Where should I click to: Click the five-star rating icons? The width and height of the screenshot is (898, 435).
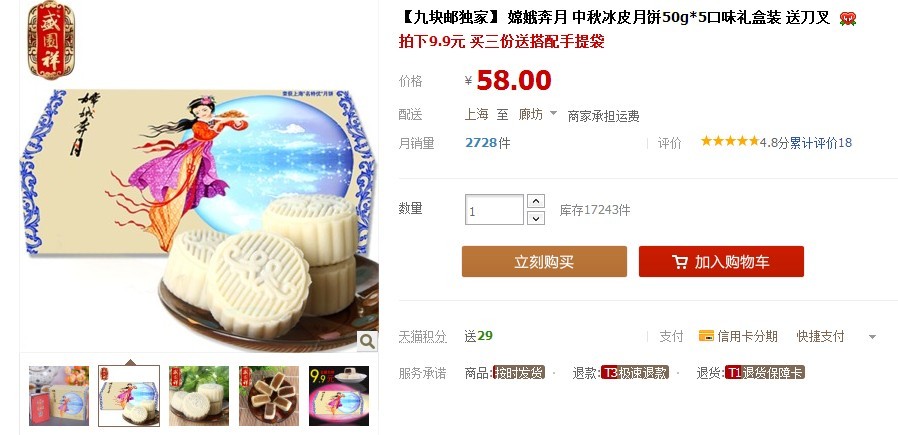point(730,141)
